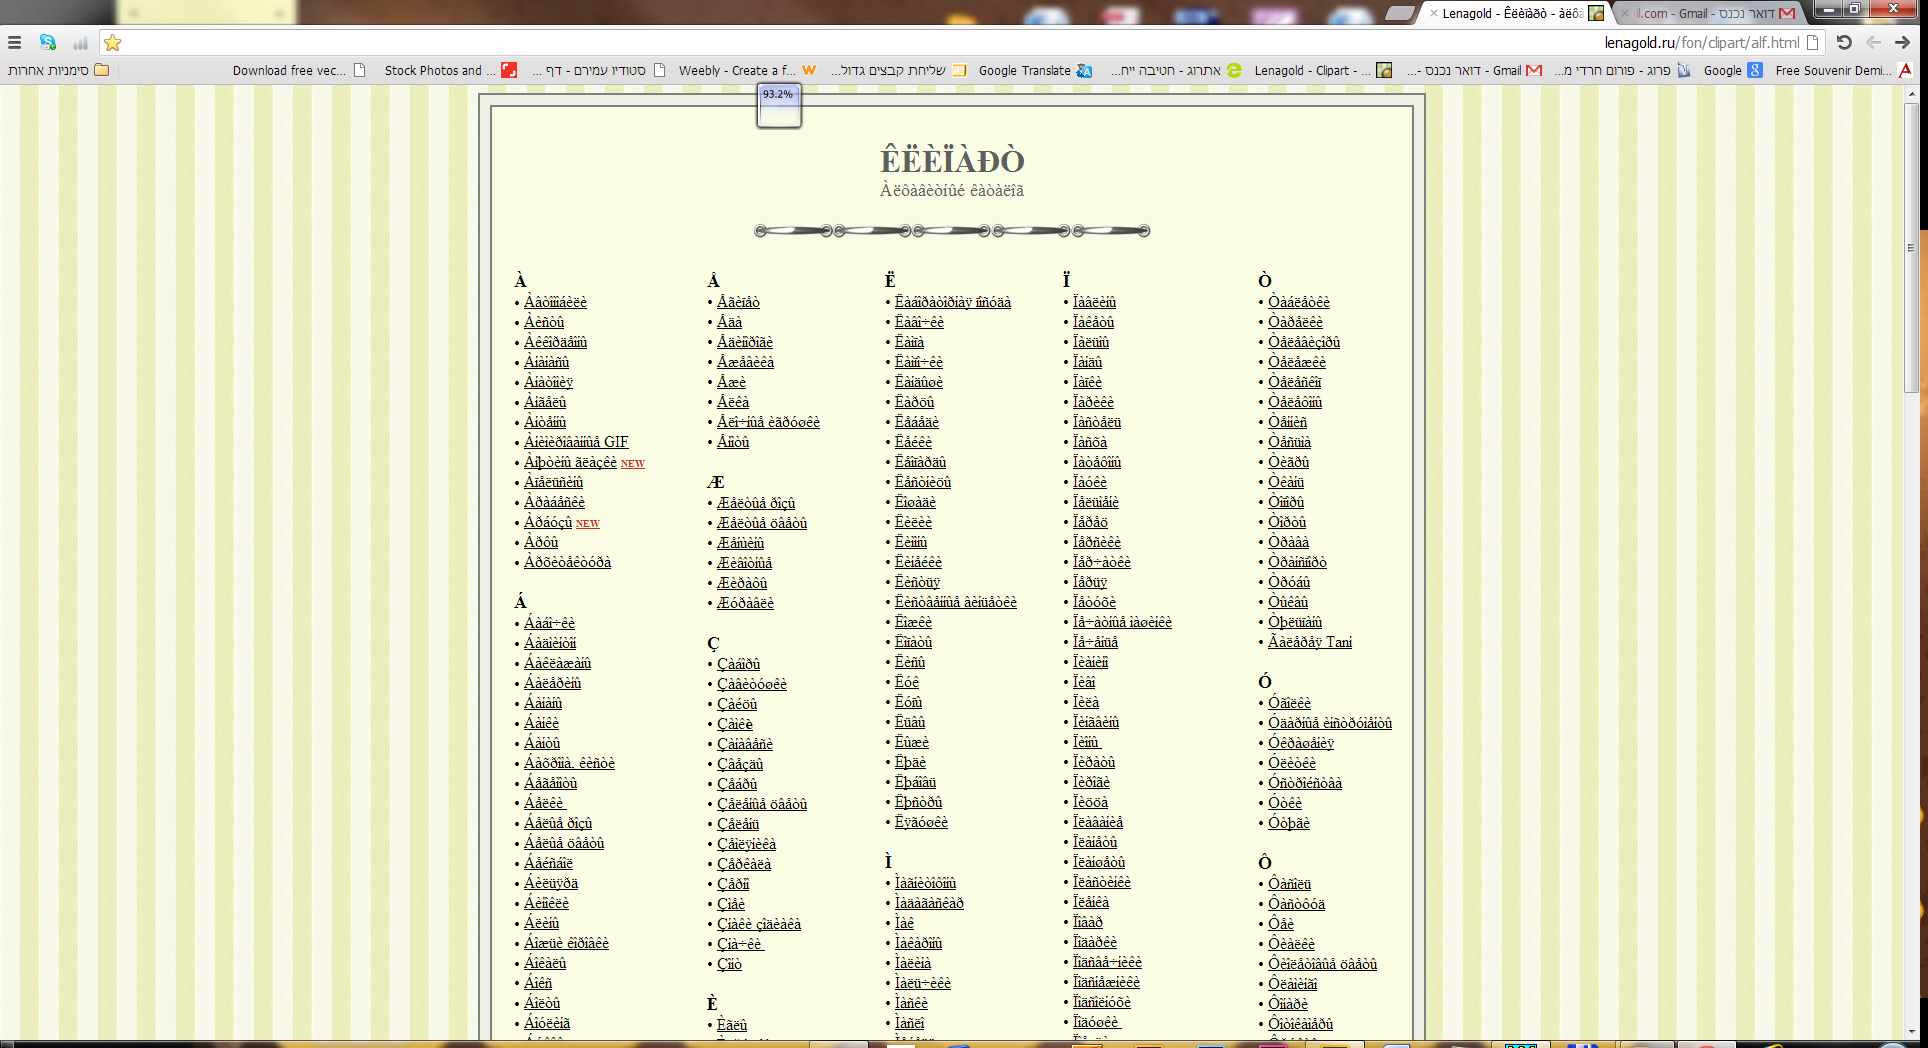This screenshot has height=1048, width=1928.
Task: Bookmark this page with the star icon
Action: [113, 43]
